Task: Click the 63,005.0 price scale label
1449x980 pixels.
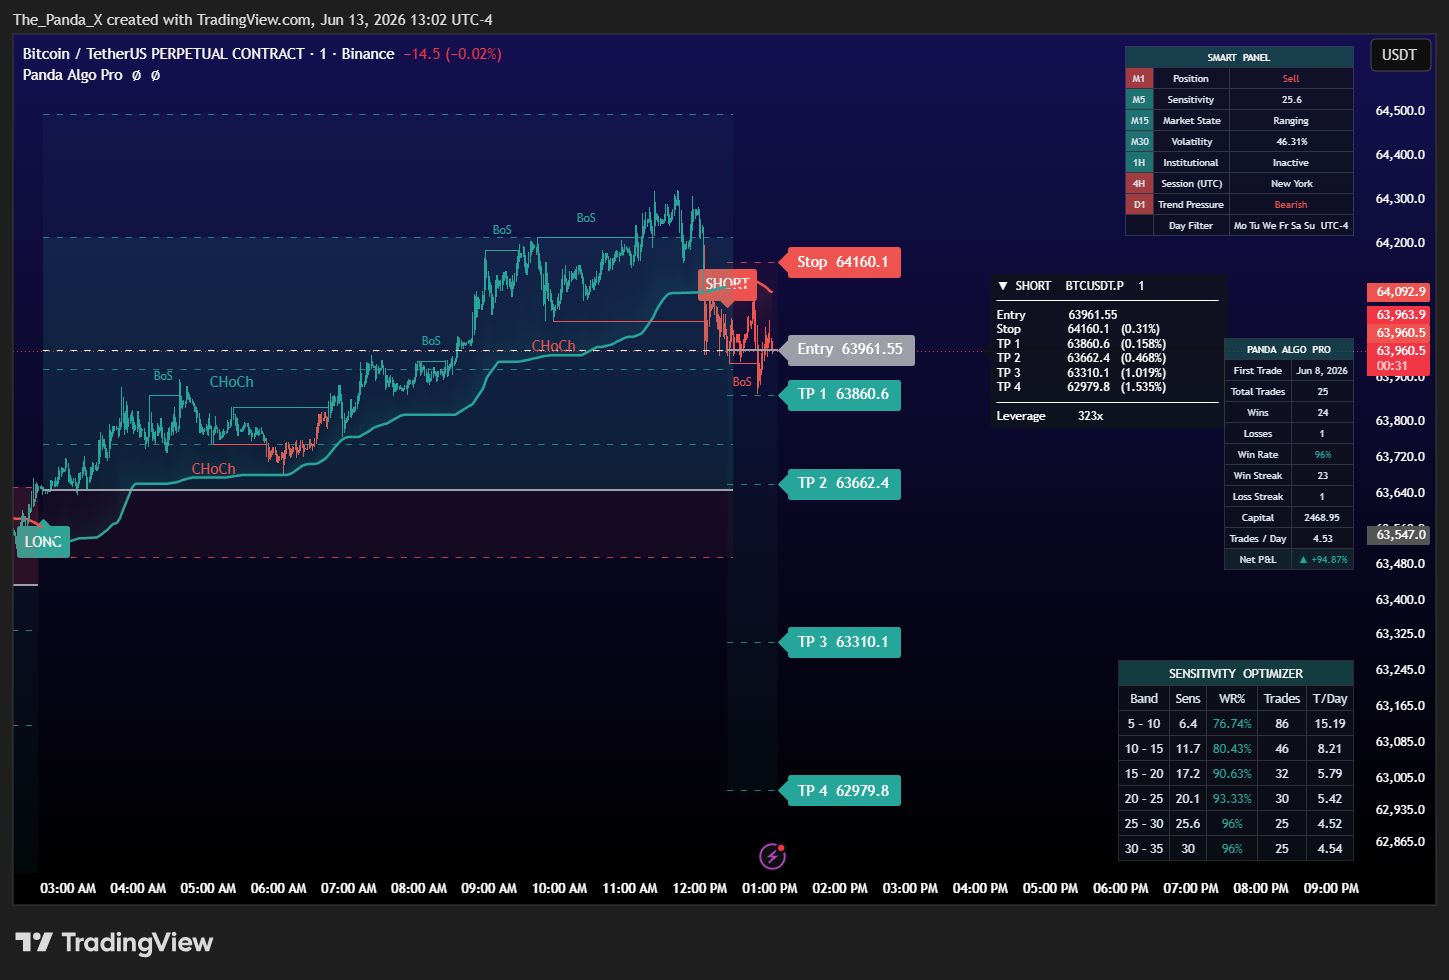Action: 1400,778
